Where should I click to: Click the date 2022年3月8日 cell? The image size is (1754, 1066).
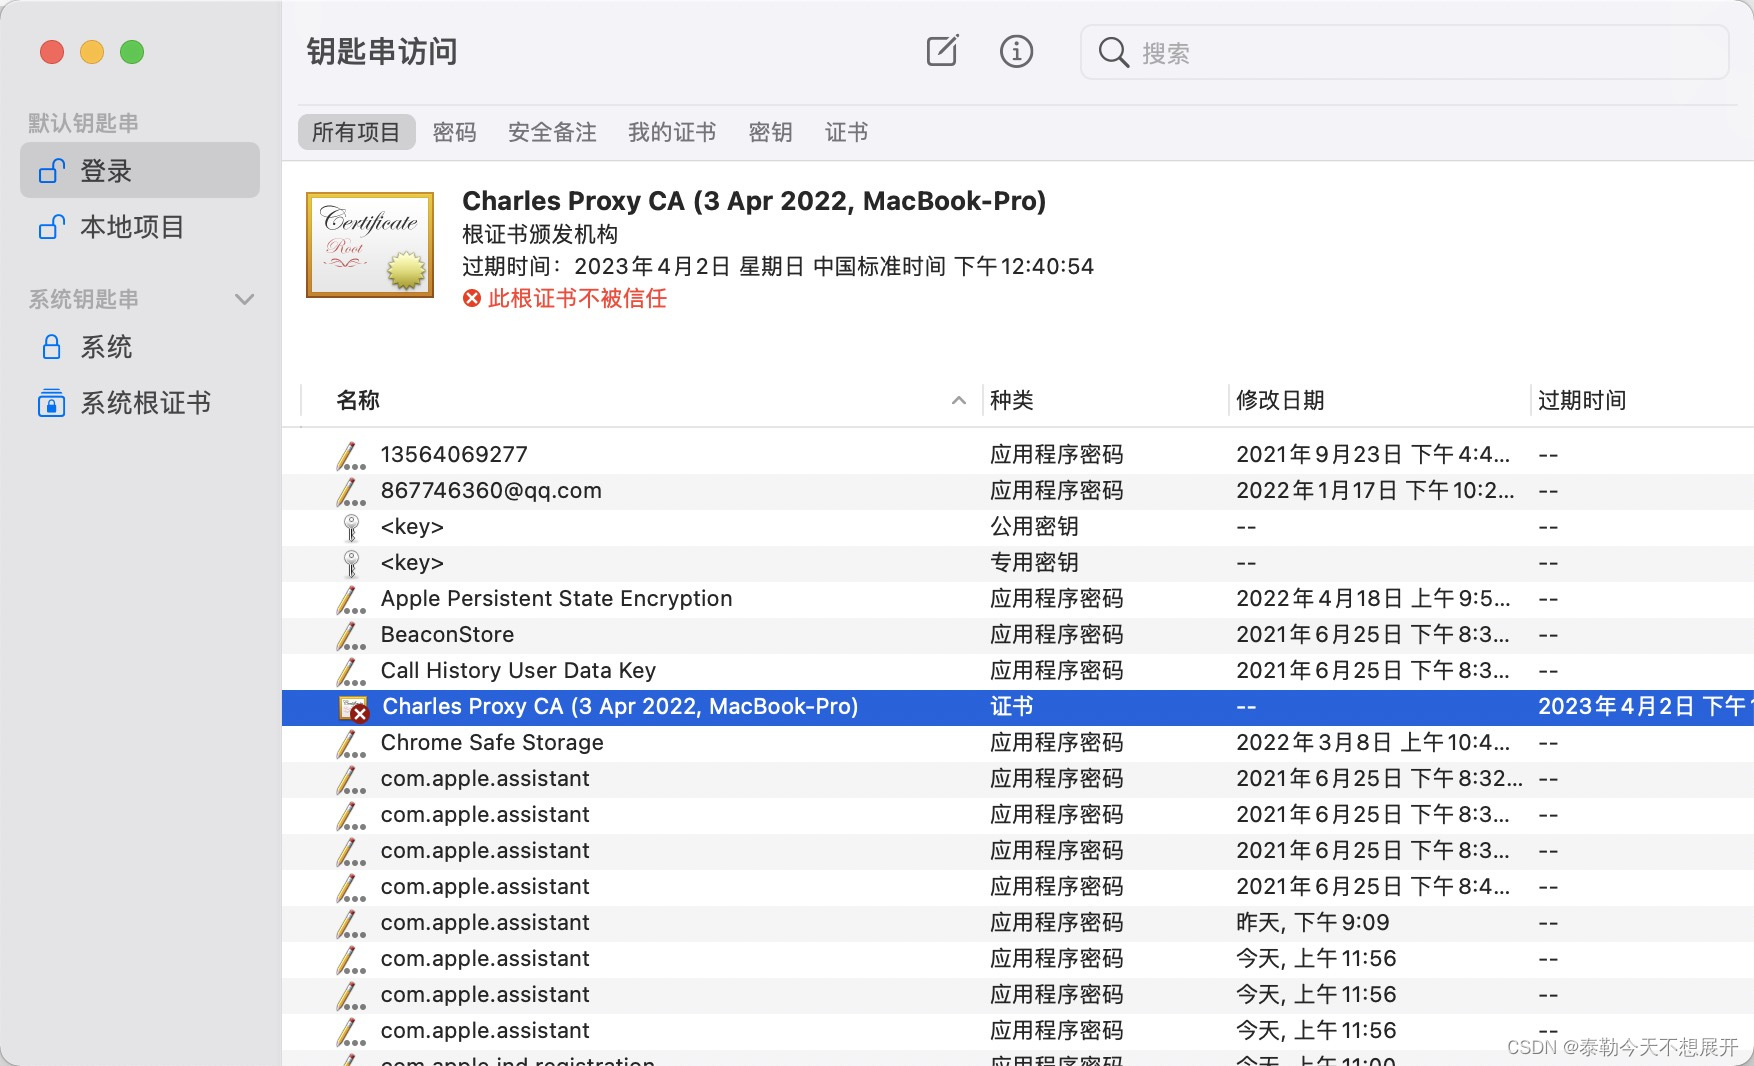(x=1373, y=742)
